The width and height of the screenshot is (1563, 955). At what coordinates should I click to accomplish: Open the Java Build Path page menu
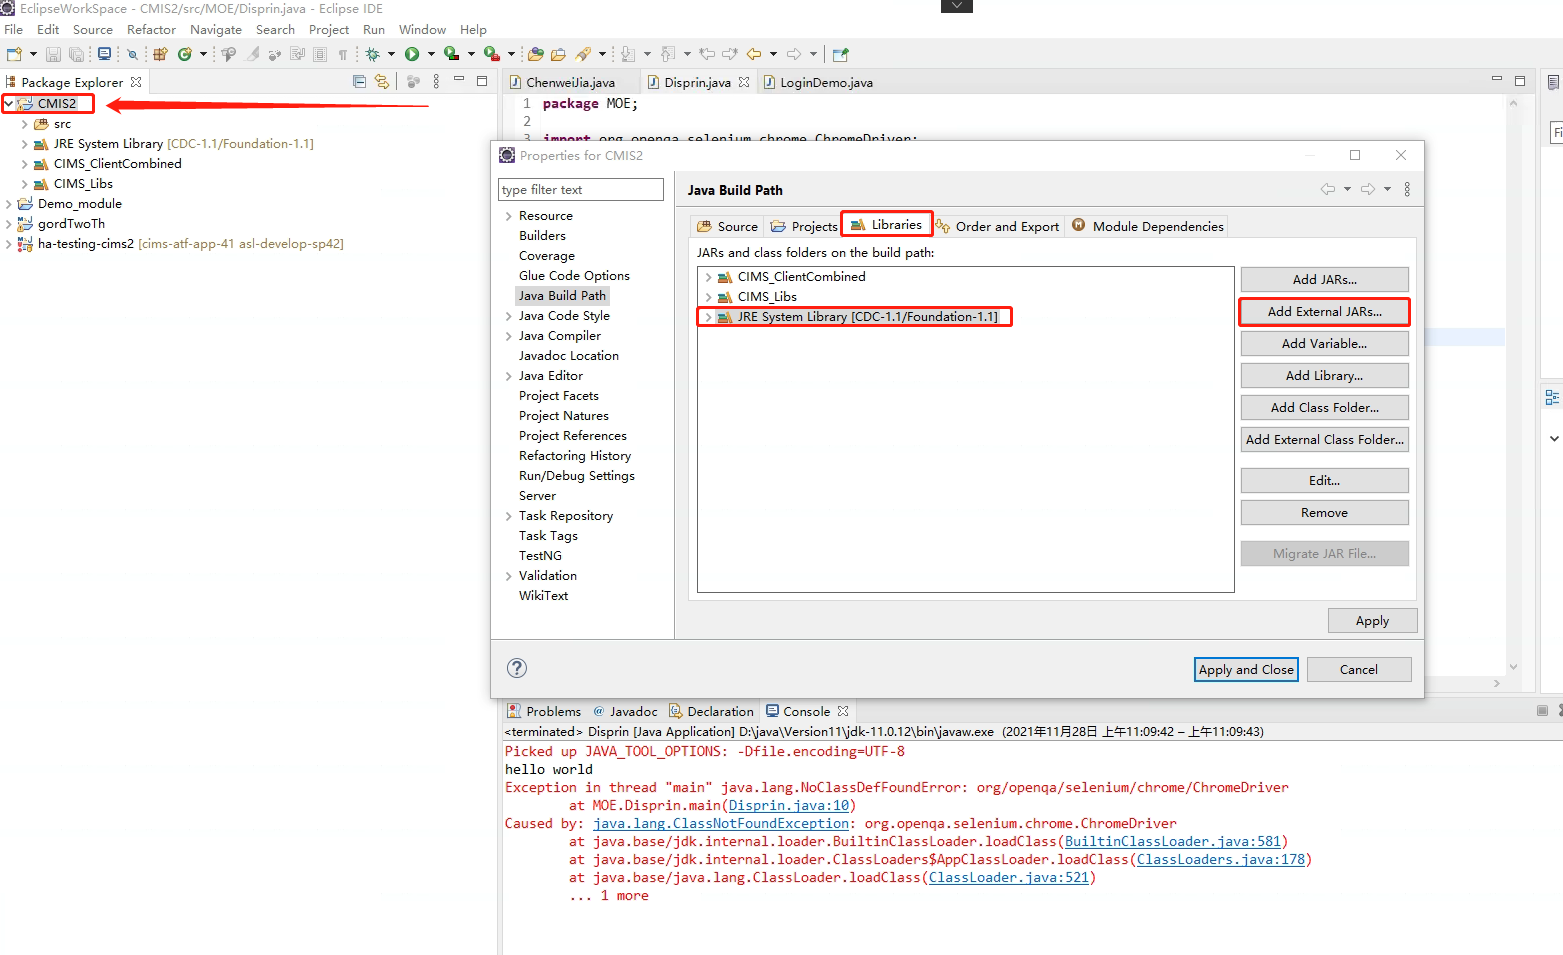(x=1407, y=189)
